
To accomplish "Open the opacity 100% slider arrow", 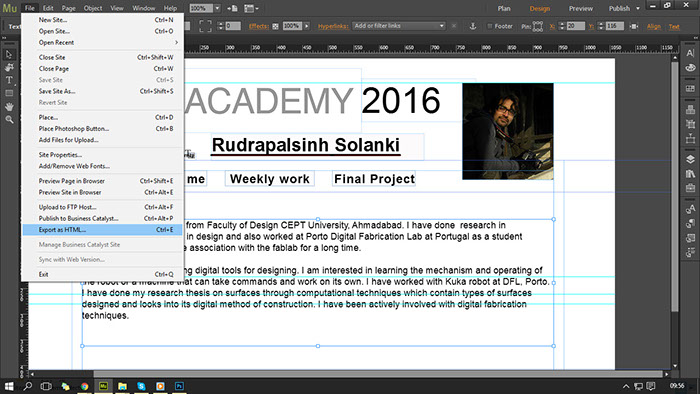I will click(307, 26).
